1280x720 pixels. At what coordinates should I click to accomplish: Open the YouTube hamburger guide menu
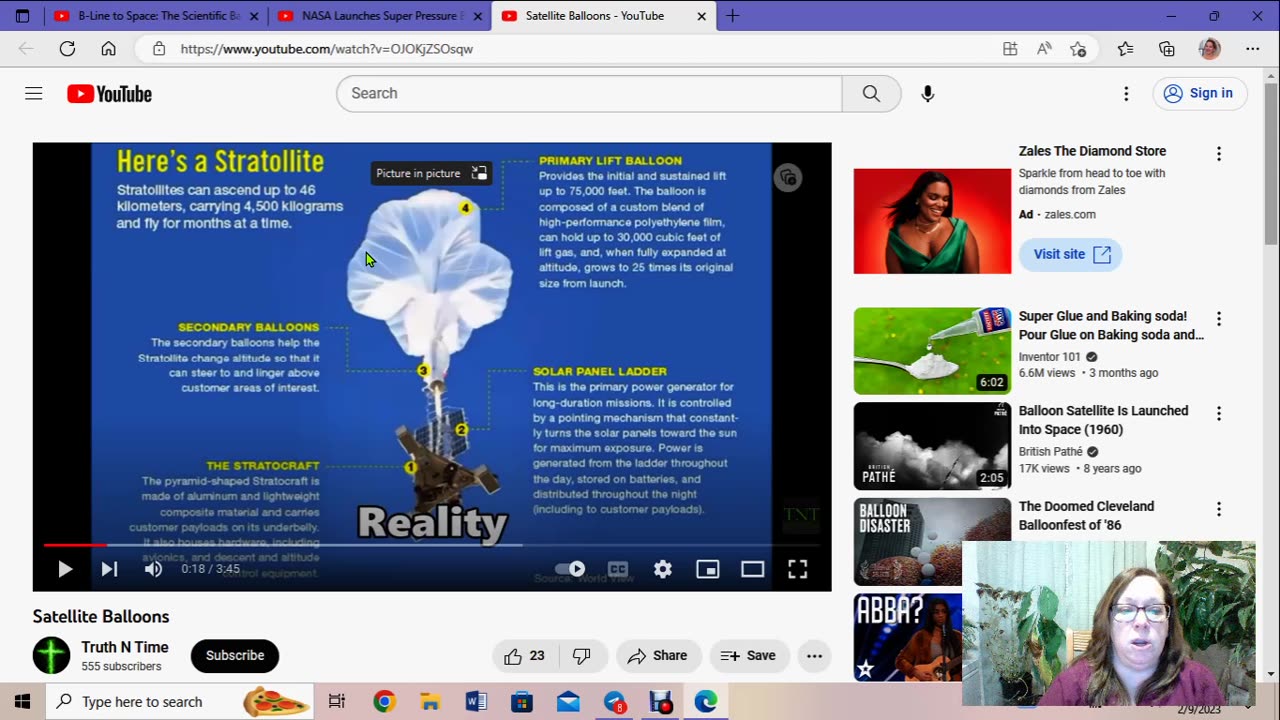(34, 93)
